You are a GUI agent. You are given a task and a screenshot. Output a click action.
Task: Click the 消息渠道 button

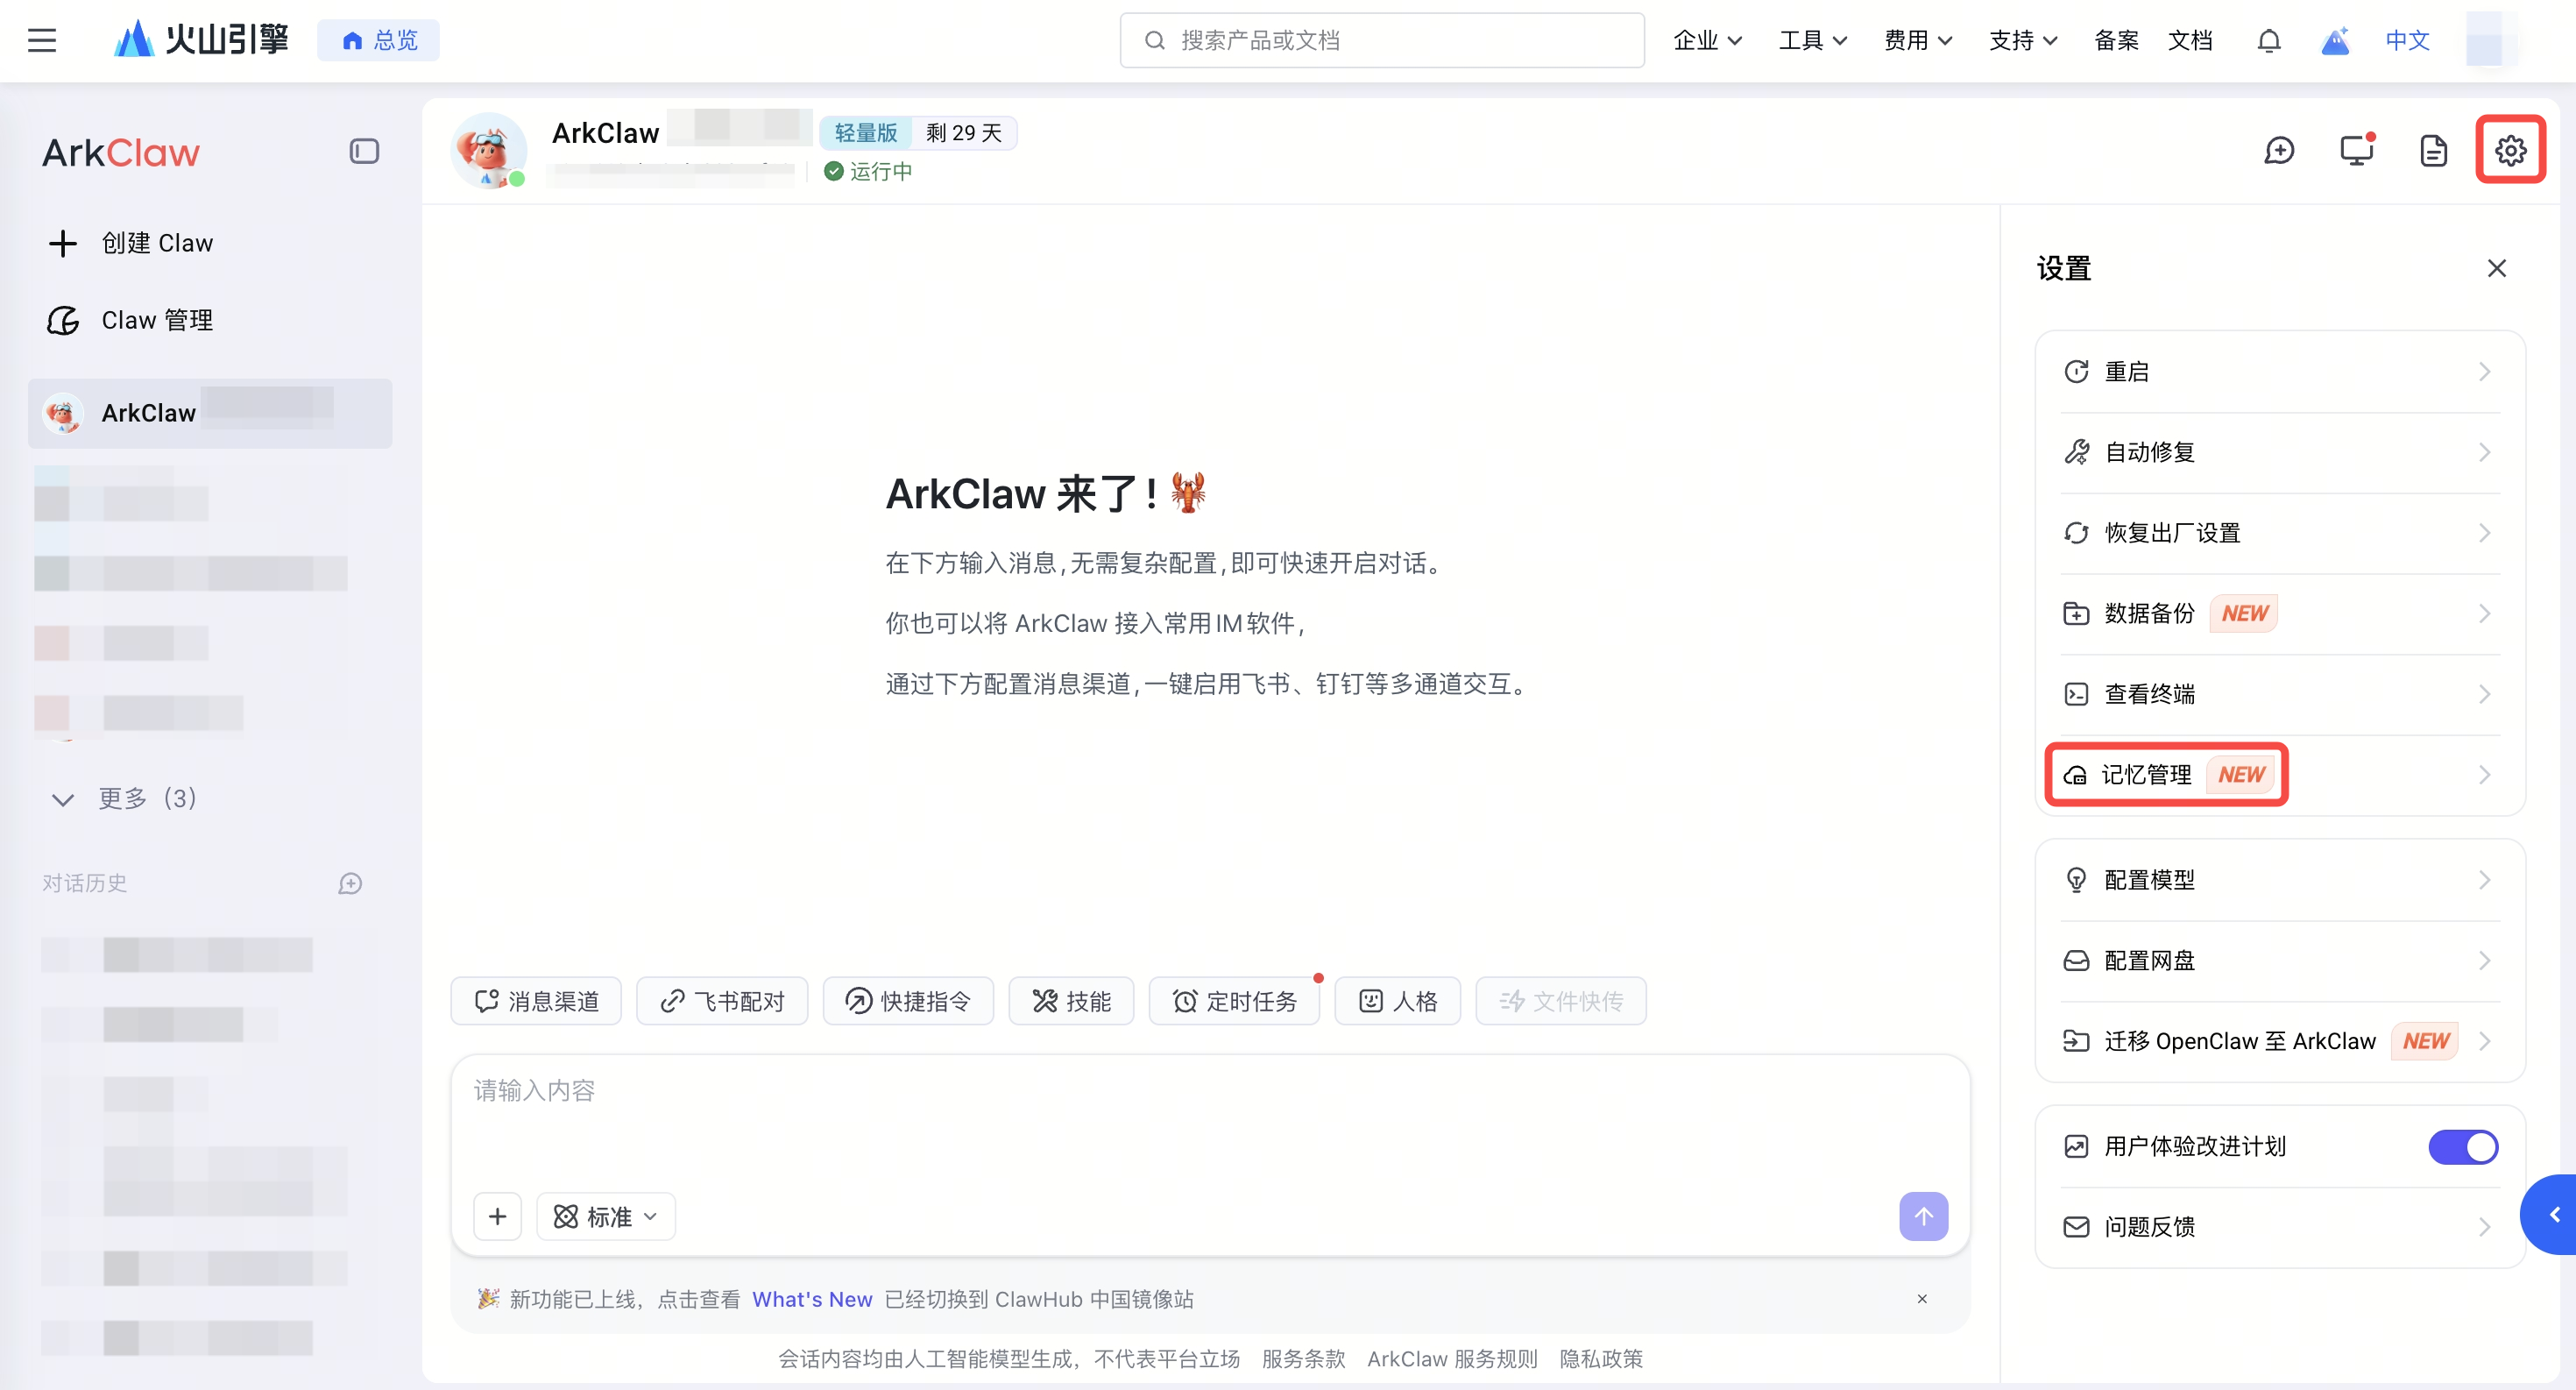point(536,1000)
